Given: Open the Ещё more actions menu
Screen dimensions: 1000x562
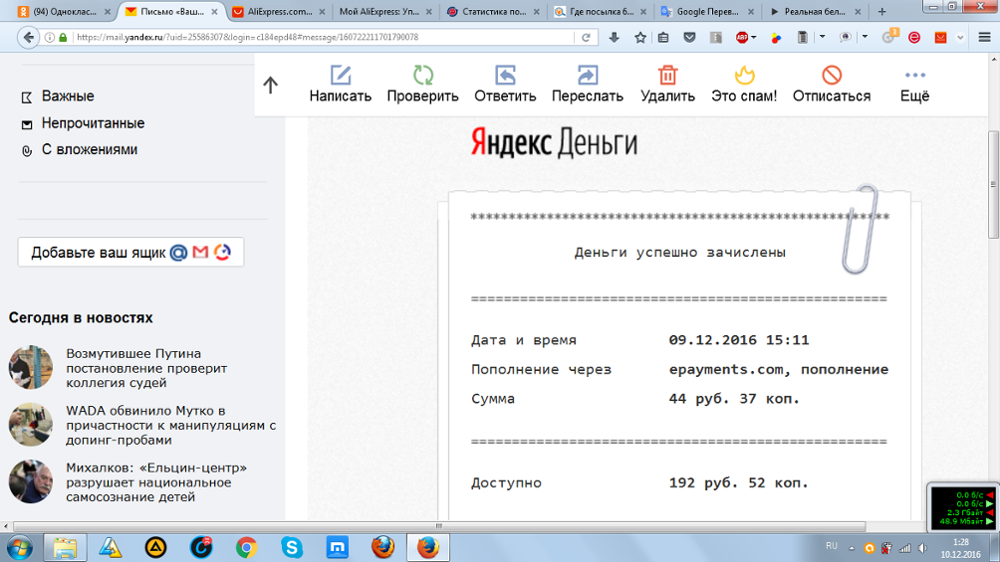Looking at the screenshot, I should pos(915,84).
